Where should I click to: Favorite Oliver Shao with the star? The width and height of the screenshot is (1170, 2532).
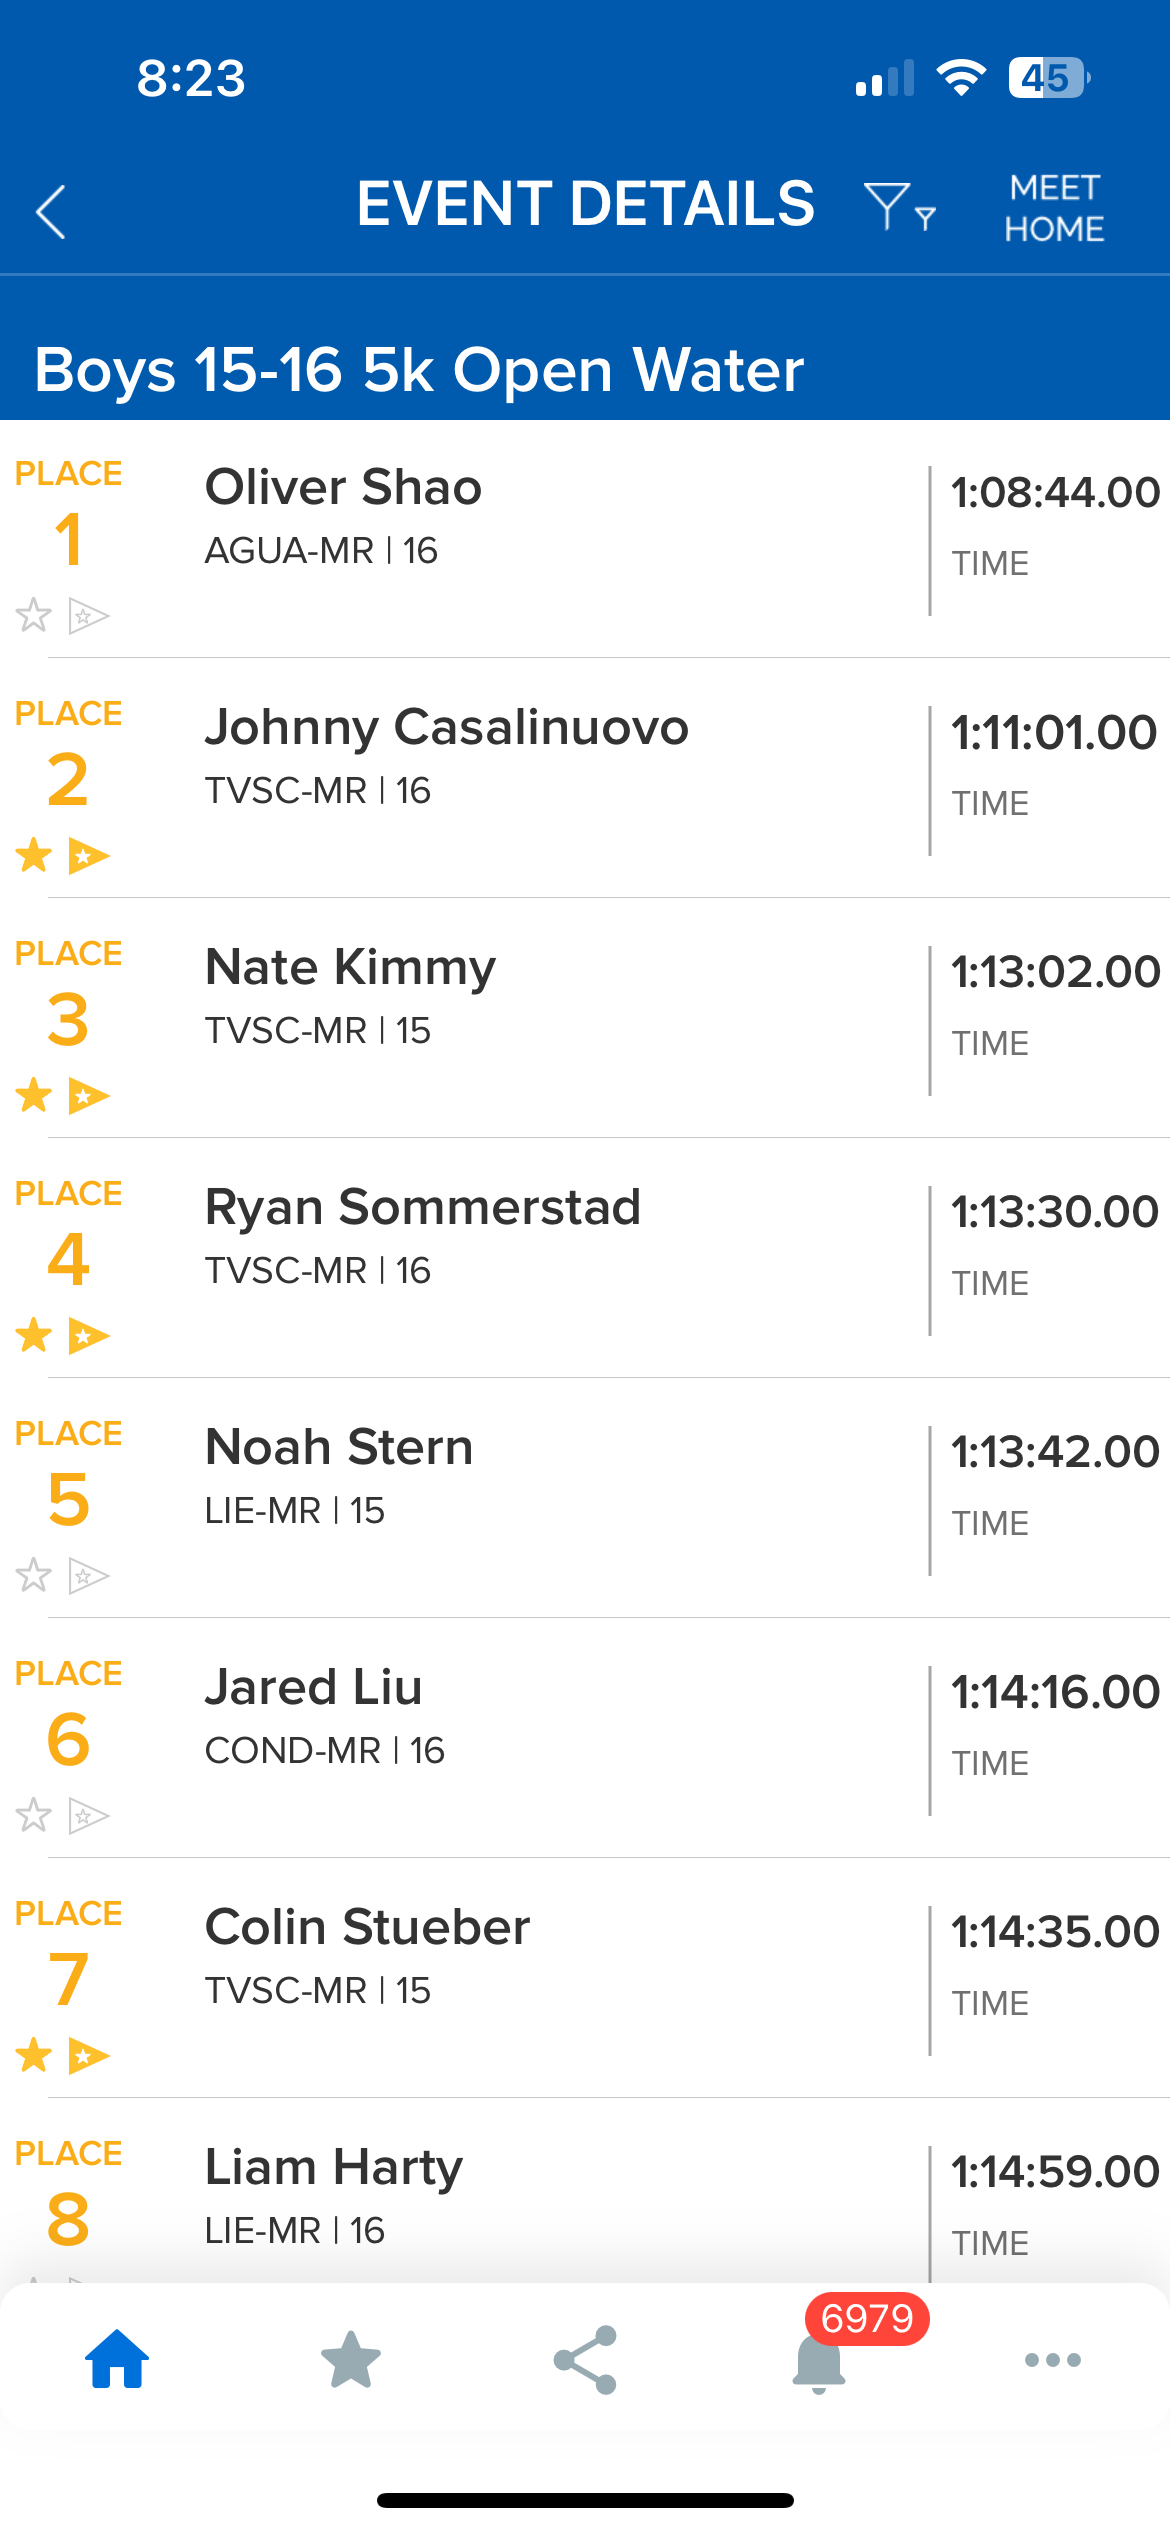(x=34, y=615)
